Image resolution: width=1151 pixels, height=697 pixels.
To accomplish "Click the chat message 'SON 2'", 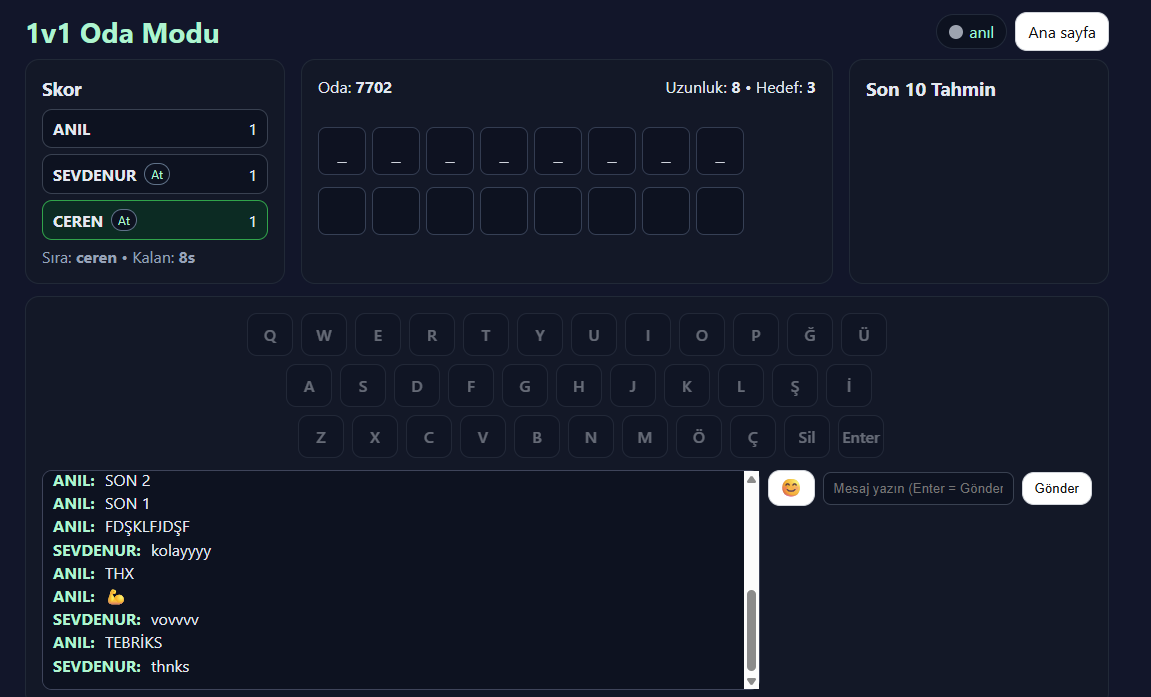I will tap(128, 481).
